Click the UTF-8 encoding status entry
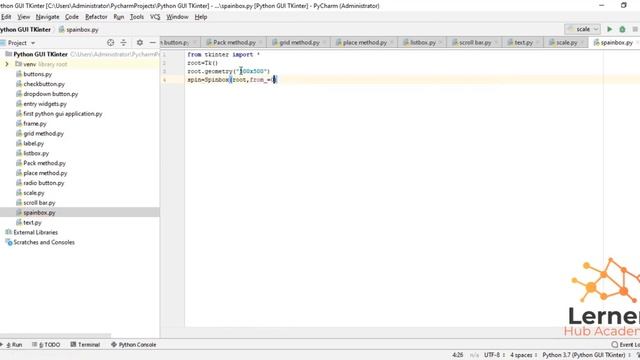 pyautogui.click(x=494, y=355)
